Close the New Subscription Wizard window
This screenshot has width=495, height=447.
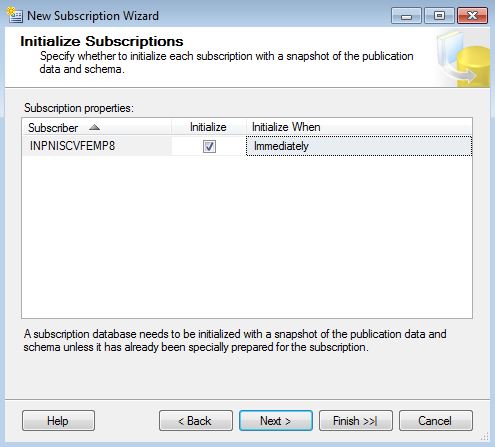point(472,16)
